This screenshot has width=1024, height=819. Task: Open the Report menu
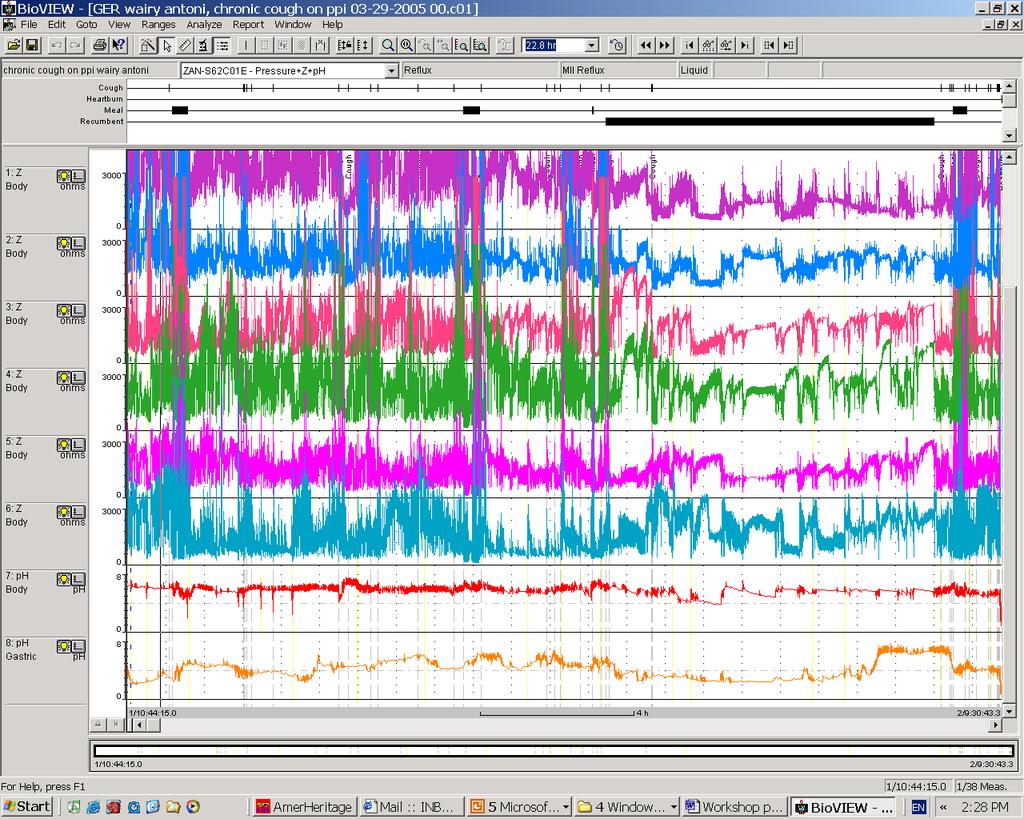coord(248,24)
